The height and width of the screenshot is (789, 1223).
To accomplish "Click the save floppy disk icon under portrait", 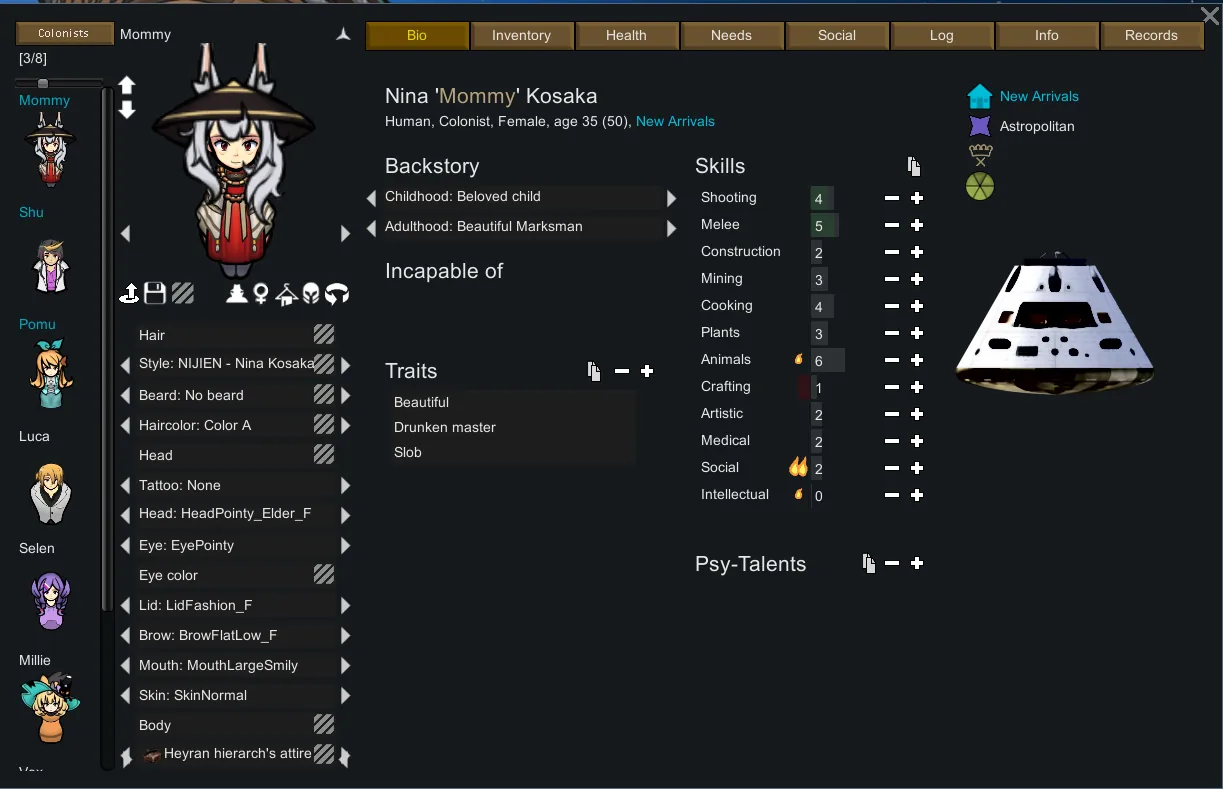I will [x=155, y=293].
